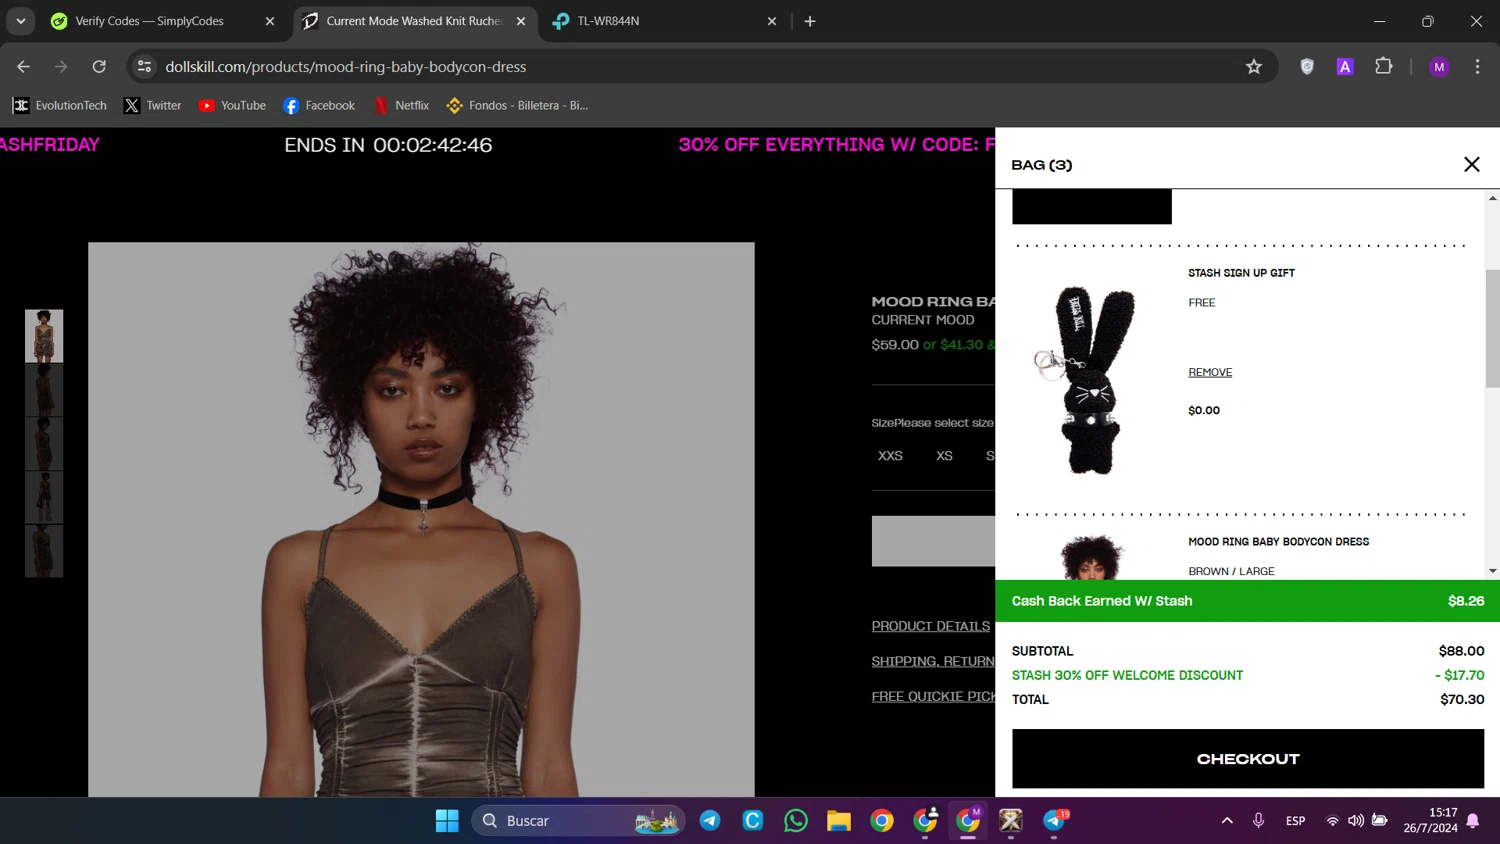
Task: Select the Current Mode Washed Knit tab
Action: pyautogui.click(x=414, y=21)
